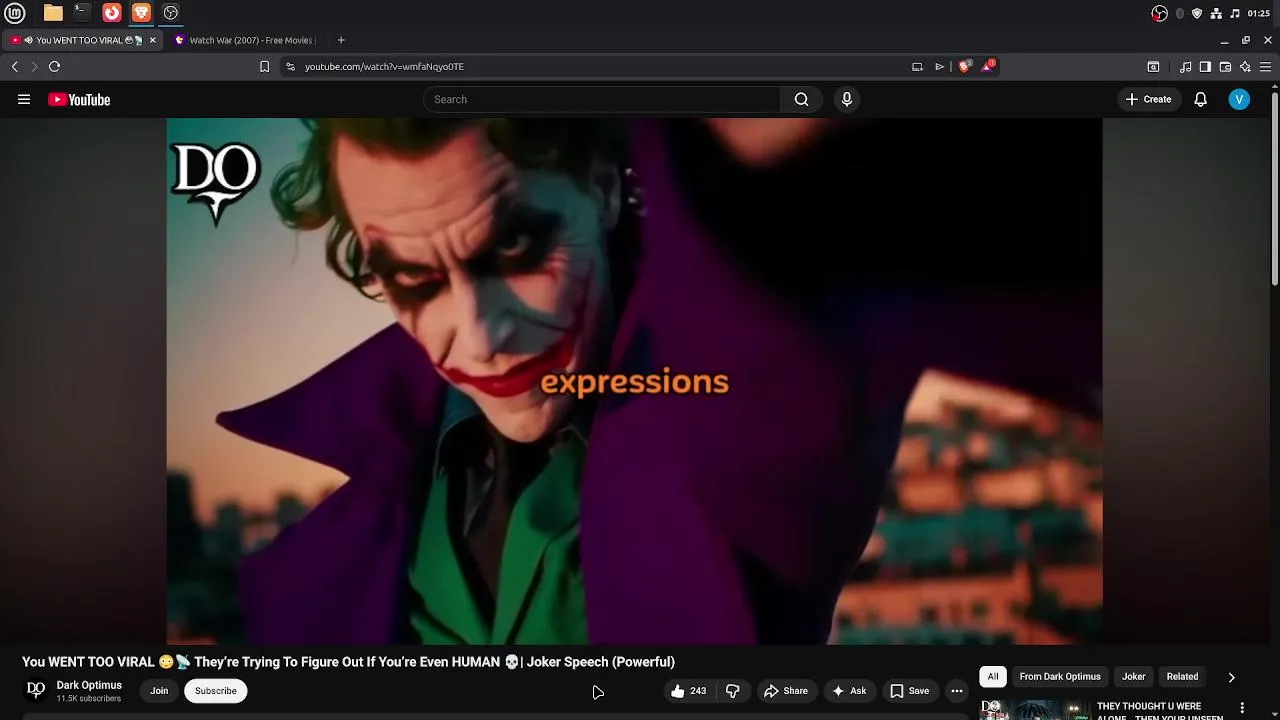Save video to playlist

(x=910, y=691)
